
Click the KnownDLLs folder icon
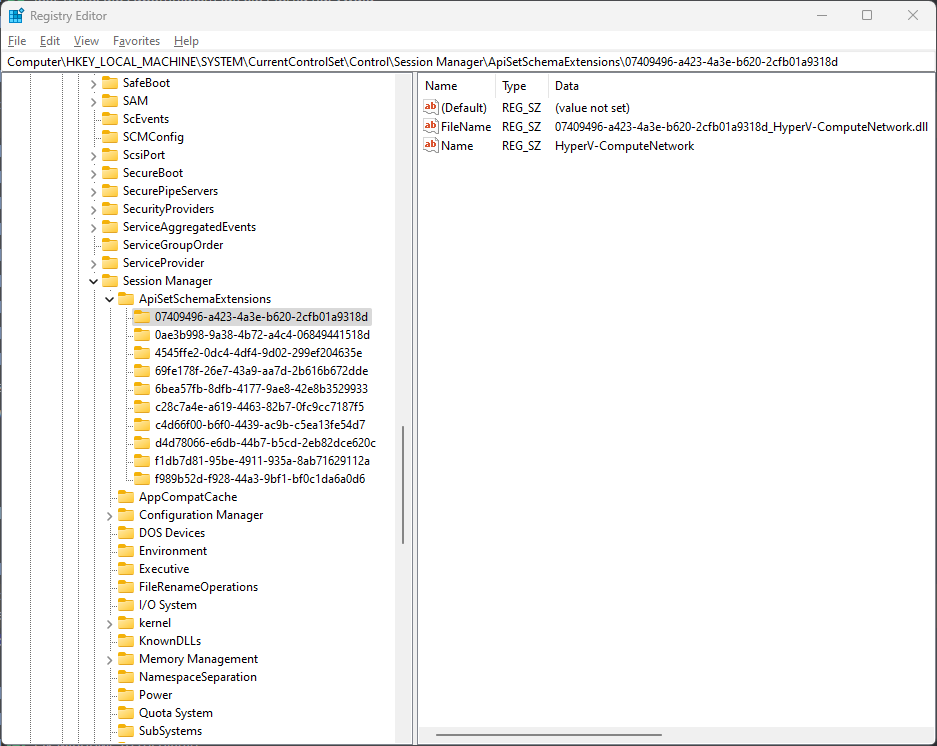pyautogui.click(x=126, y=641)
